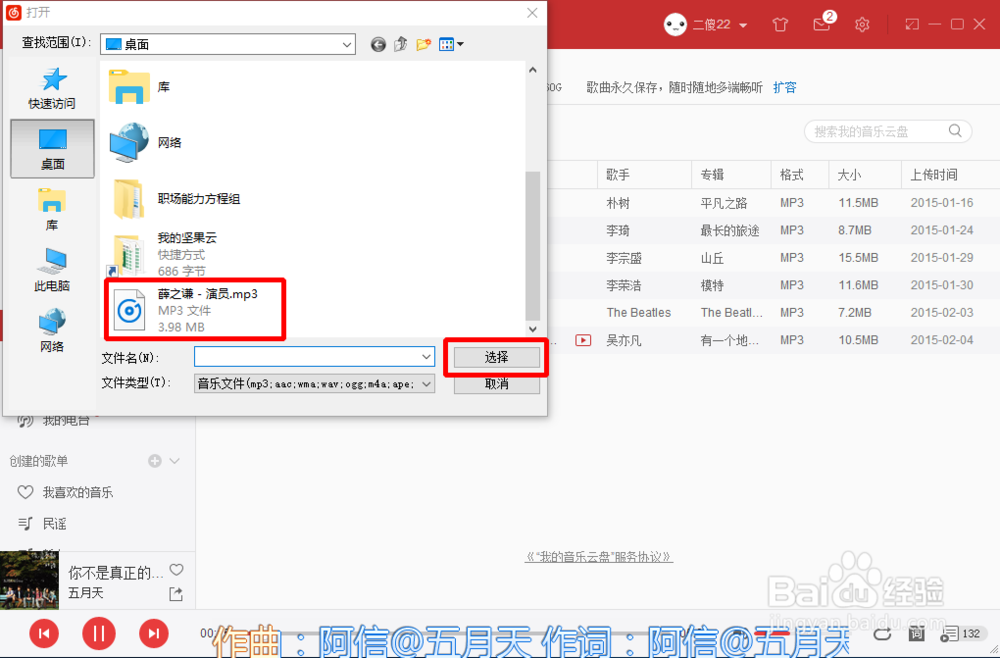Select The Beatles song row
The height and width of the screenshot is (658, 1000).
point(774,312)
